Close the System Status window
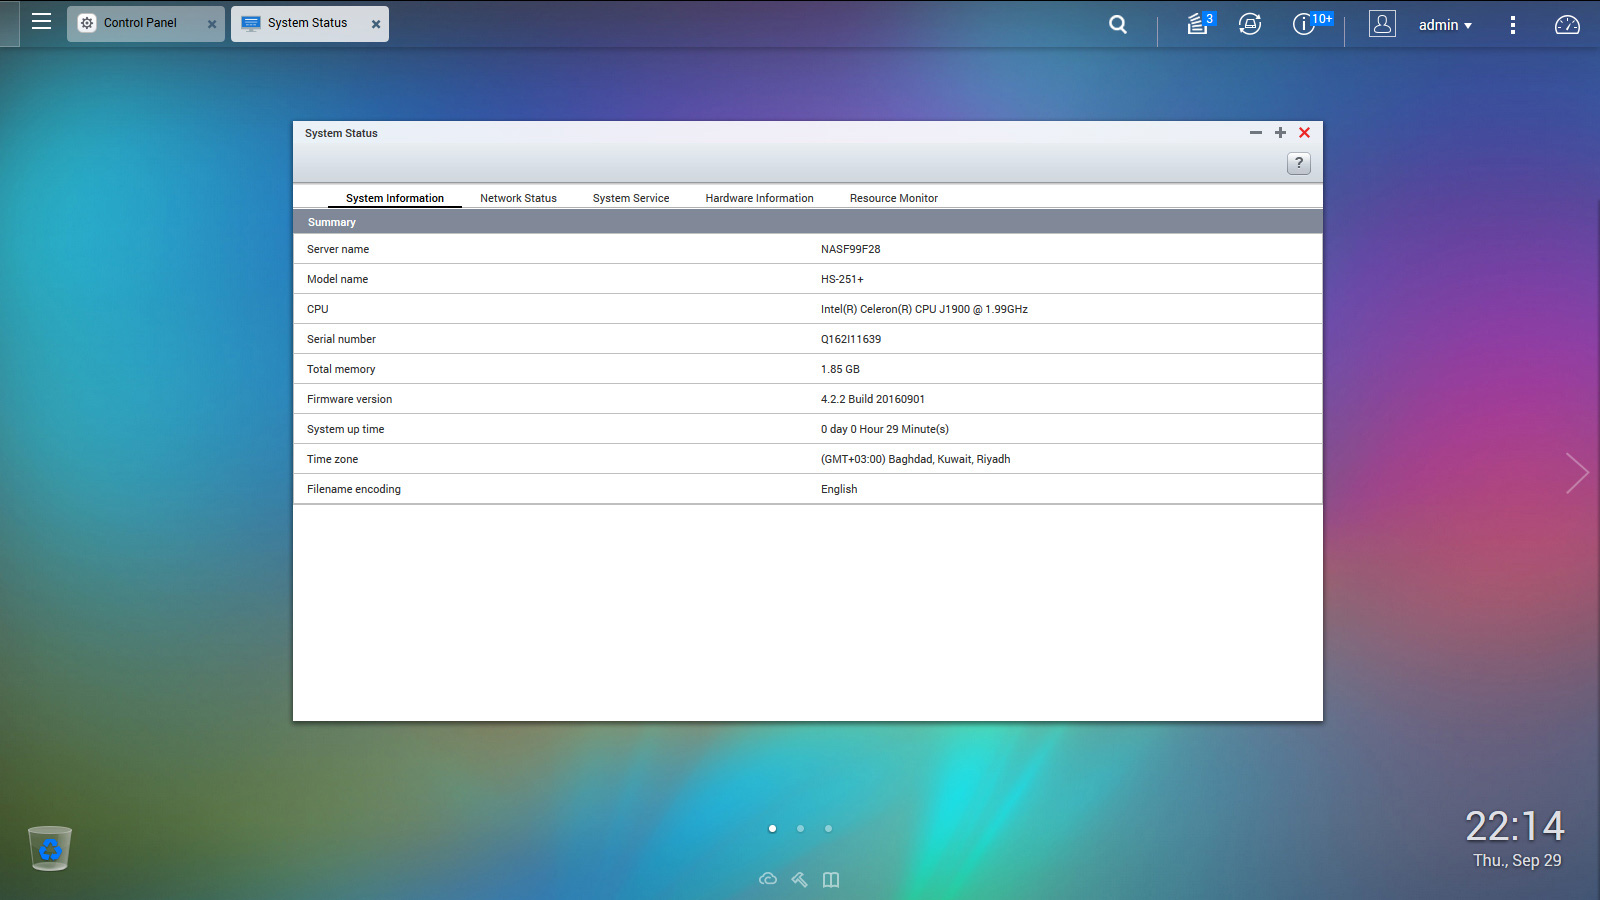The image size is (1600, 900). click(x=1304, y=132)
